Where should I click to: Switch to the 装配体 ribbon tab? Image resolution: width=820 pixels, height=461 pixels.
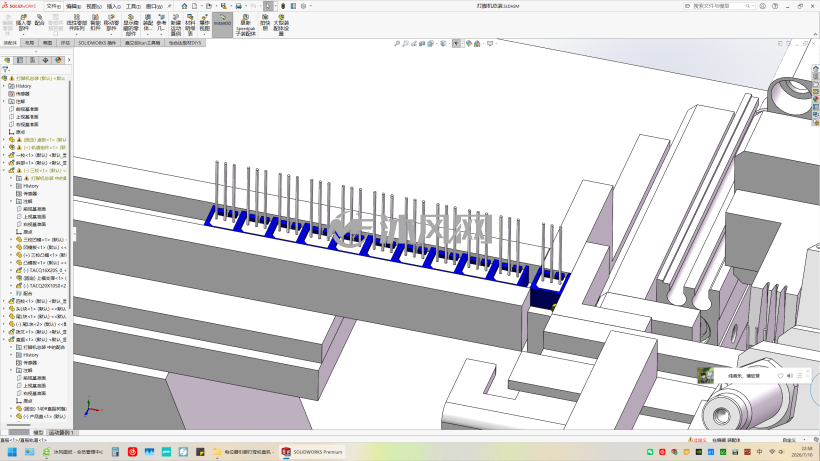(x=10, y=43)
